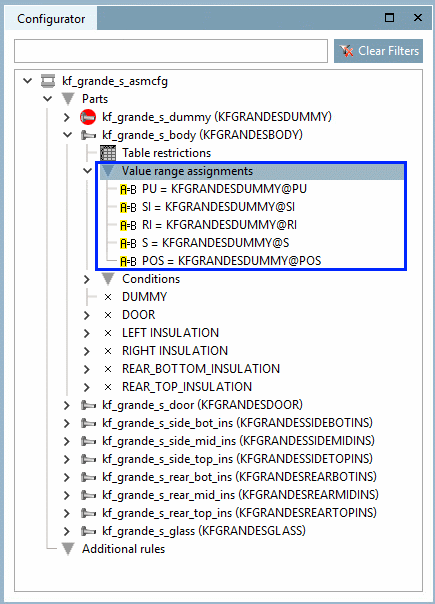The height and width of the screenshot is (604, 435).
Task: Click the triangle icon next to Conditions
Action: point(108,279)
